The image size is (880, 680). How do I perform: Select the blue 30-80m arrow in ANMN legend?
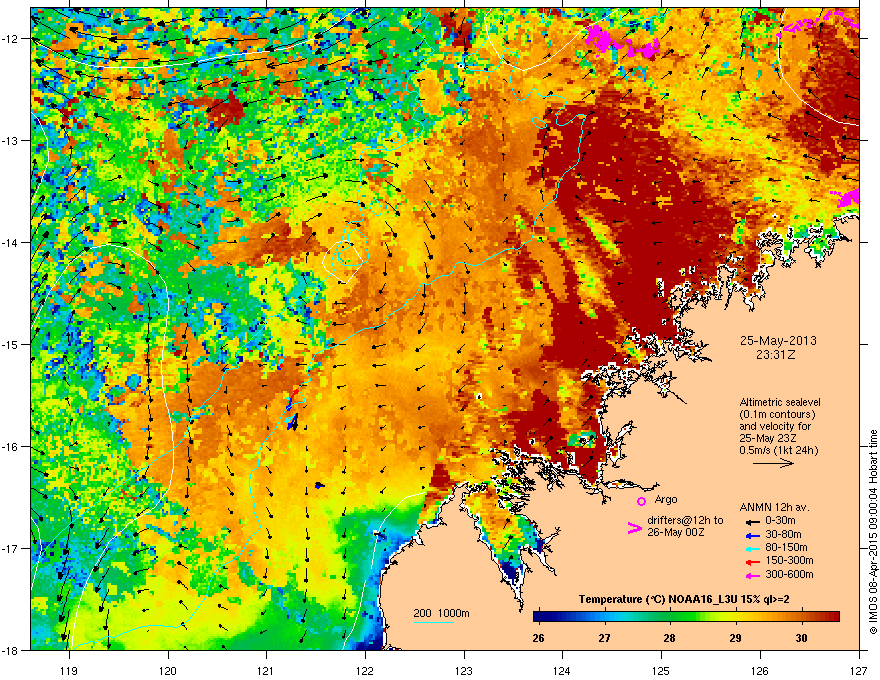pyautogui.click(x=753, y=535)
